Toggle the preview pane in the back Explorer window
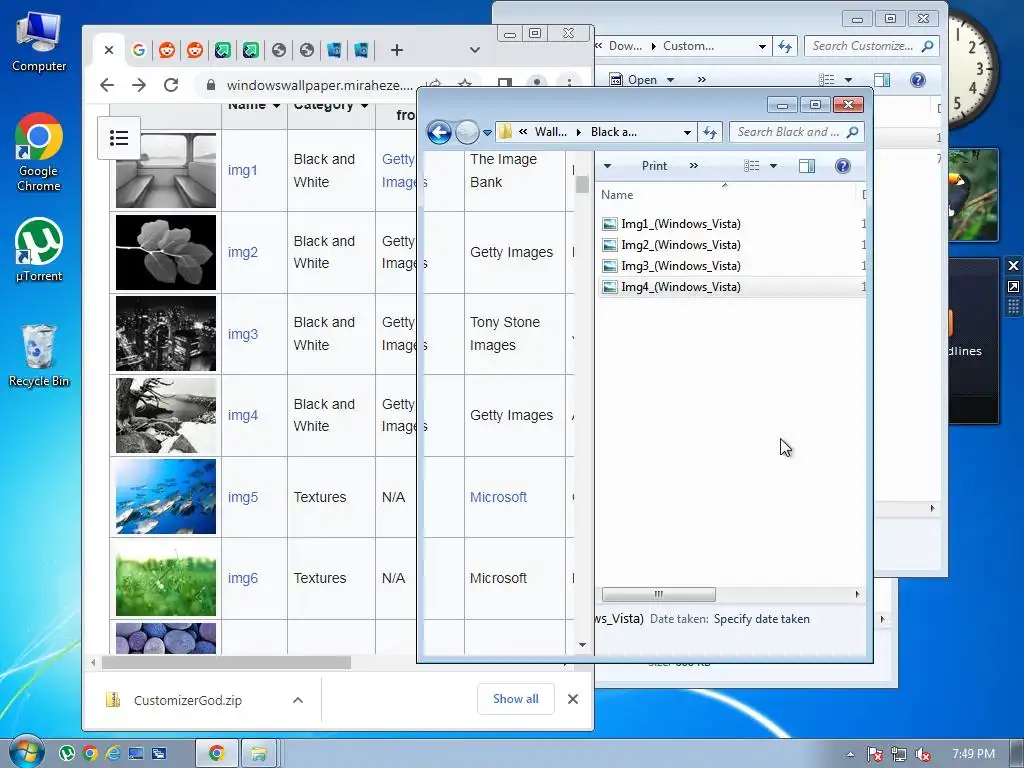The width and height of the screenshot is (1024, 768). coord(882,80)
